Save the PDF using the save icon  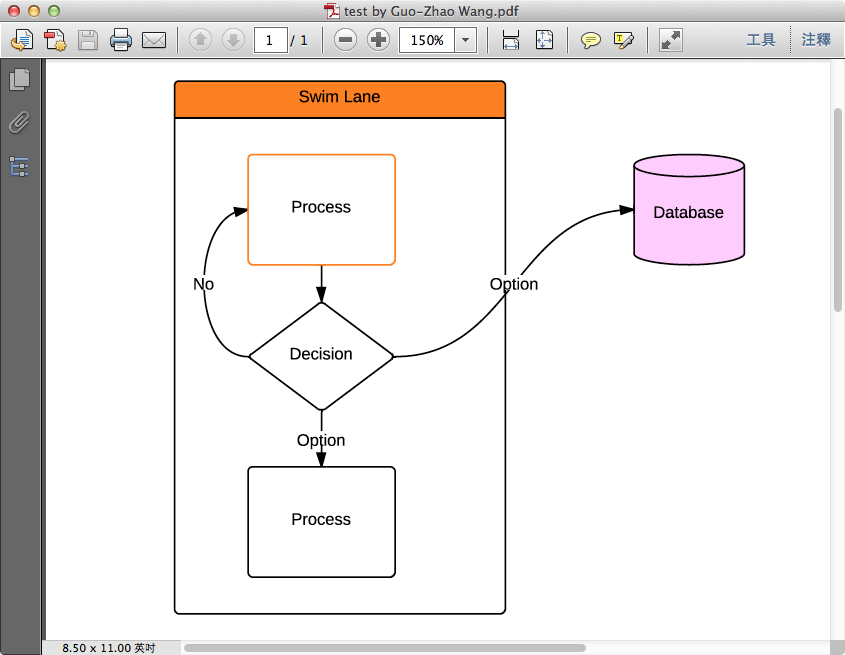[x=88, y=40]
